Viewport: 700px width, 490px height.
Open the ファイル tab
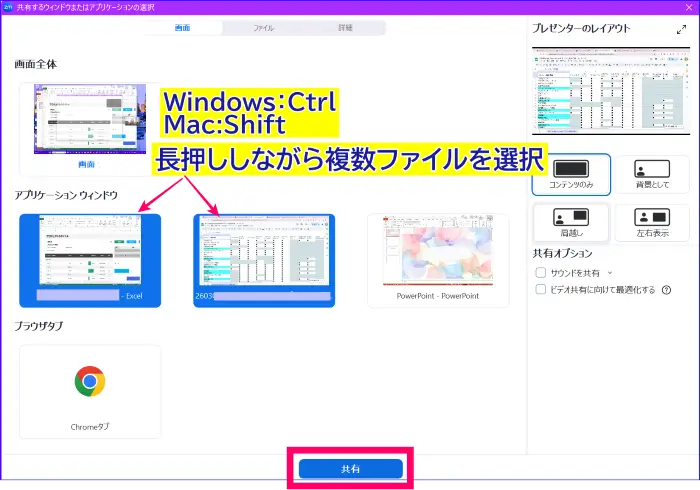(263, 28)
